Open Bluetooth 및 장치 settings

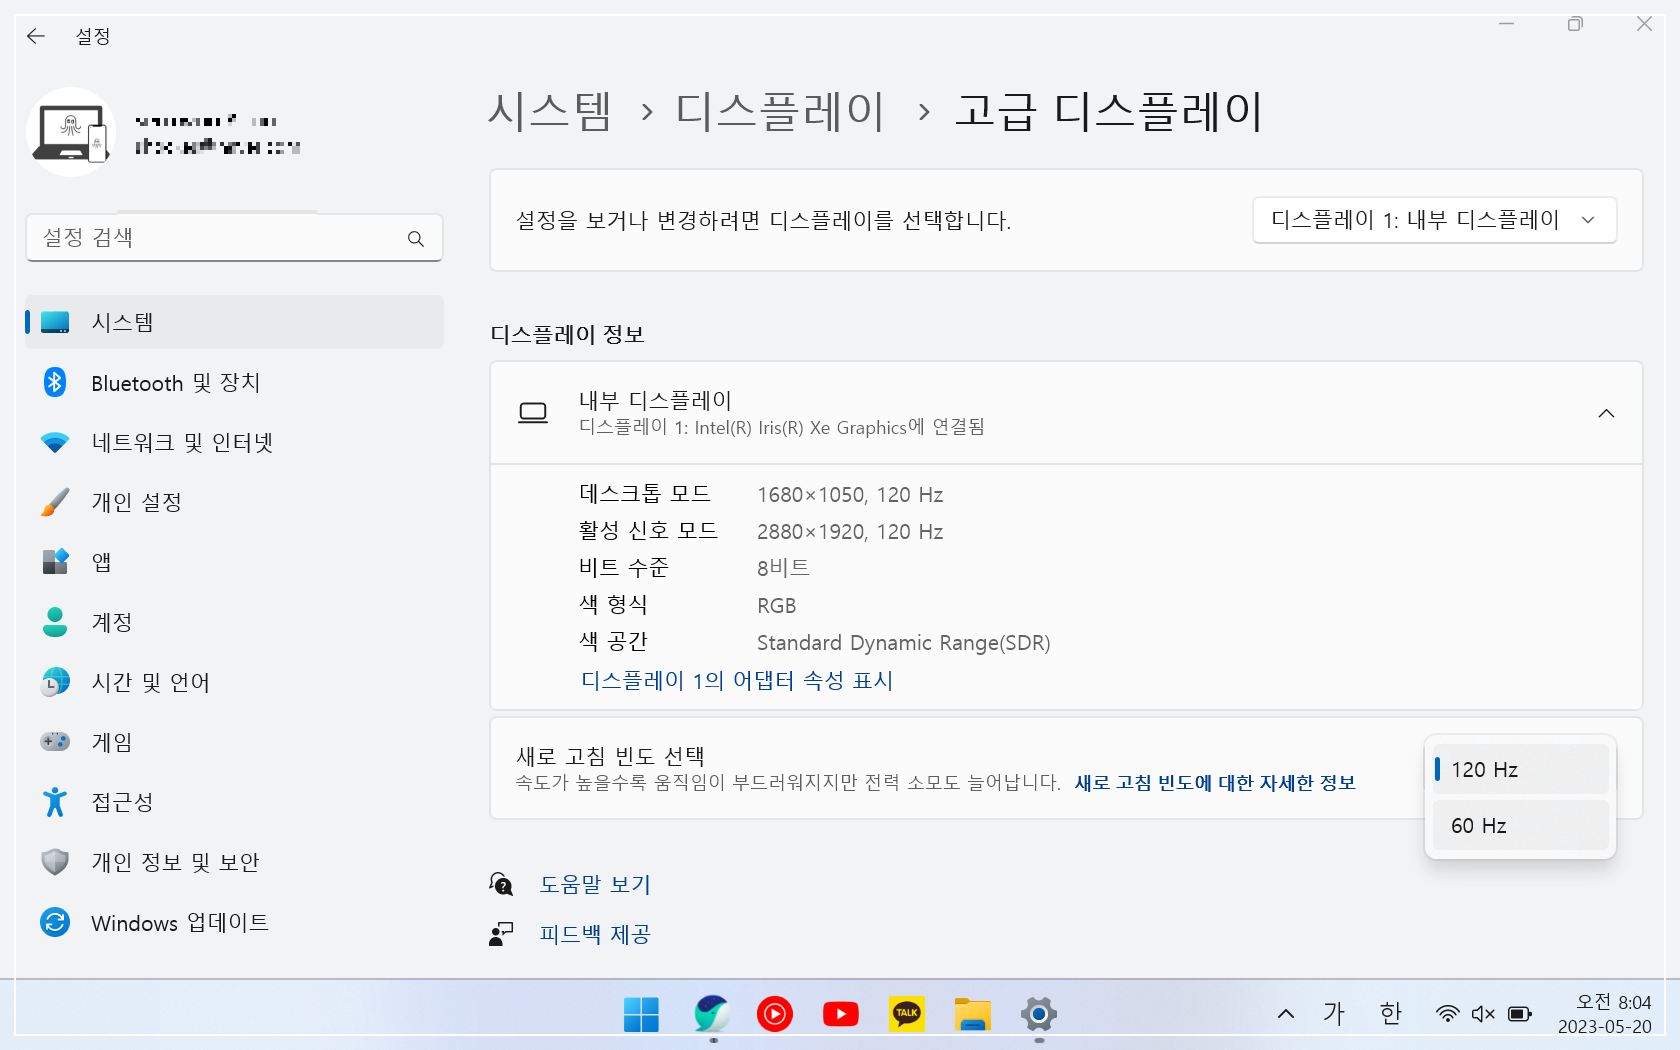point(234,382)
